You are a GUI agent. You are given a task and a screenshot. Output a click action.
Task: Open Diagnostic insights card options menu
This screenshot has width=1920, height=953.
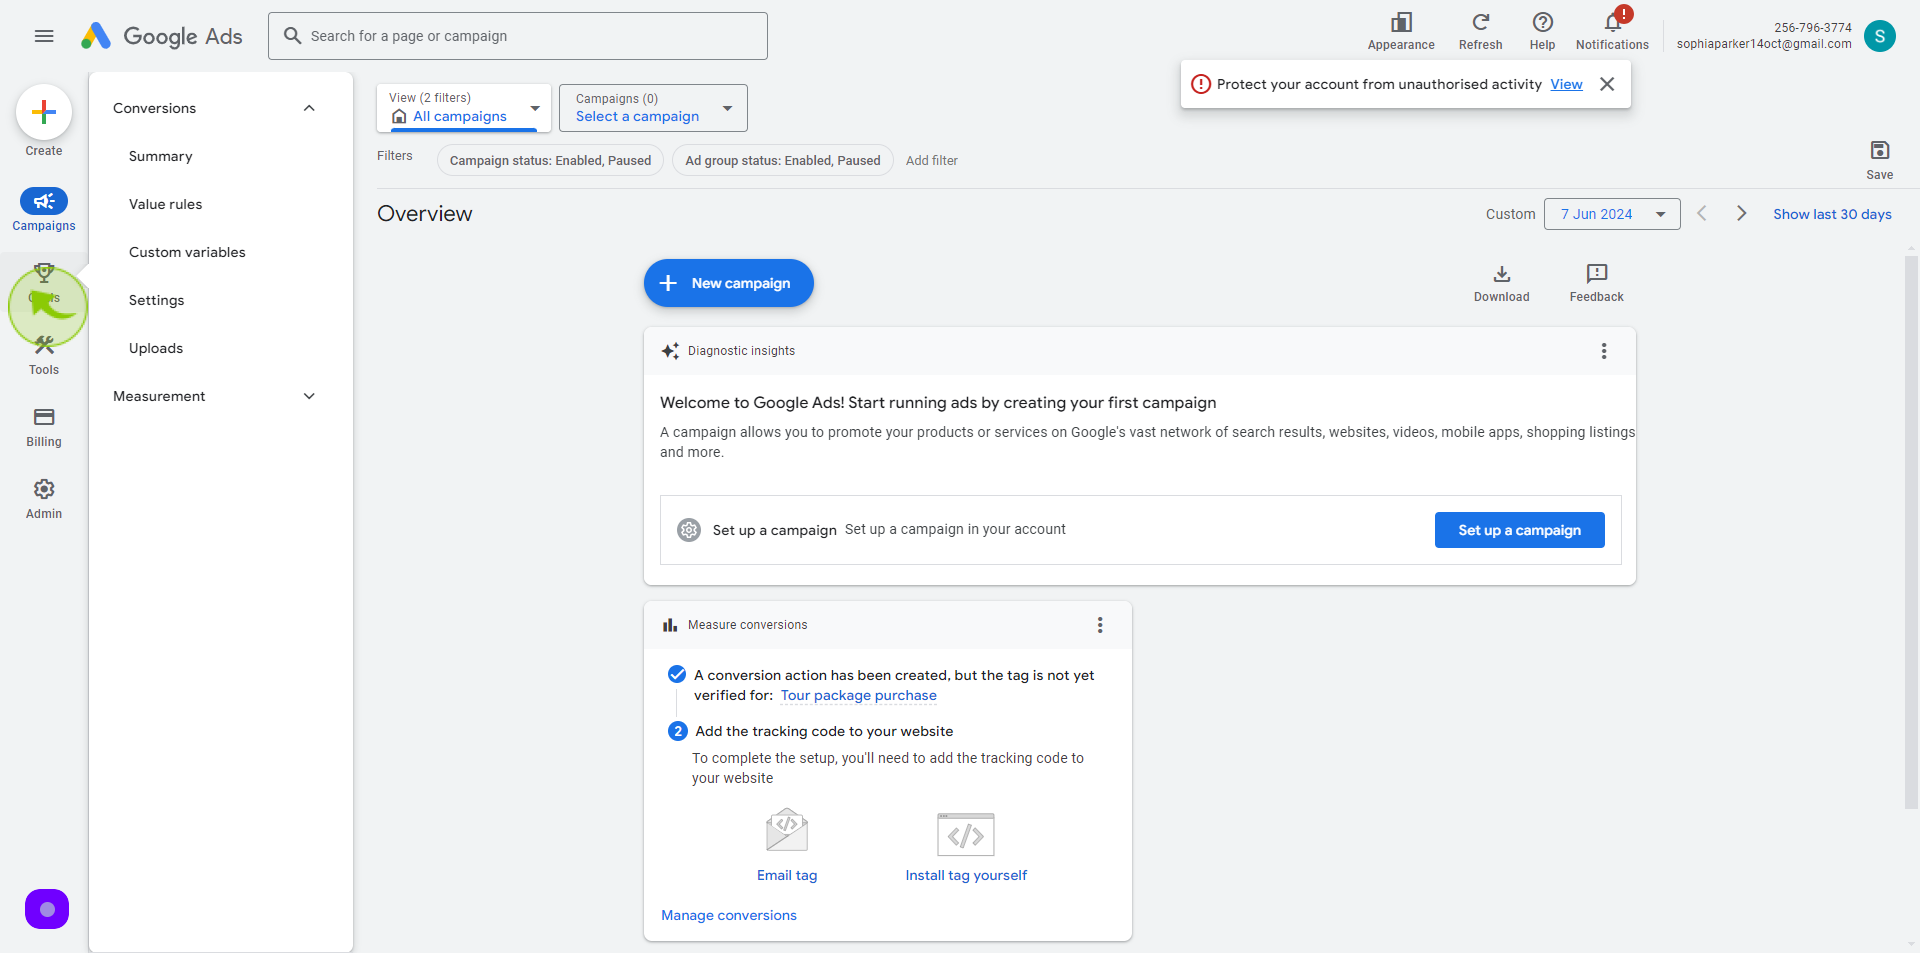click(x=1604, y=351)
